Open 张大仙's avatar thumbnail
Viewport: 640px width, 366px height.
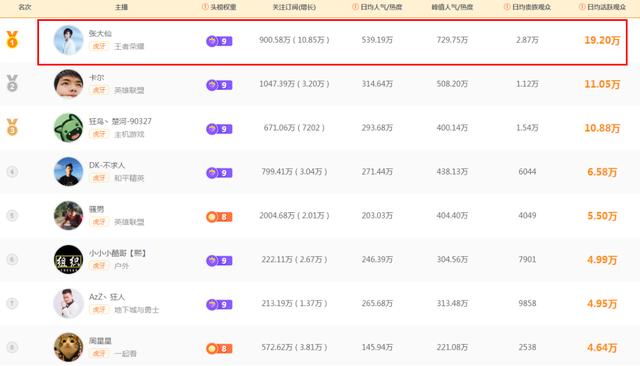(68, 40)
